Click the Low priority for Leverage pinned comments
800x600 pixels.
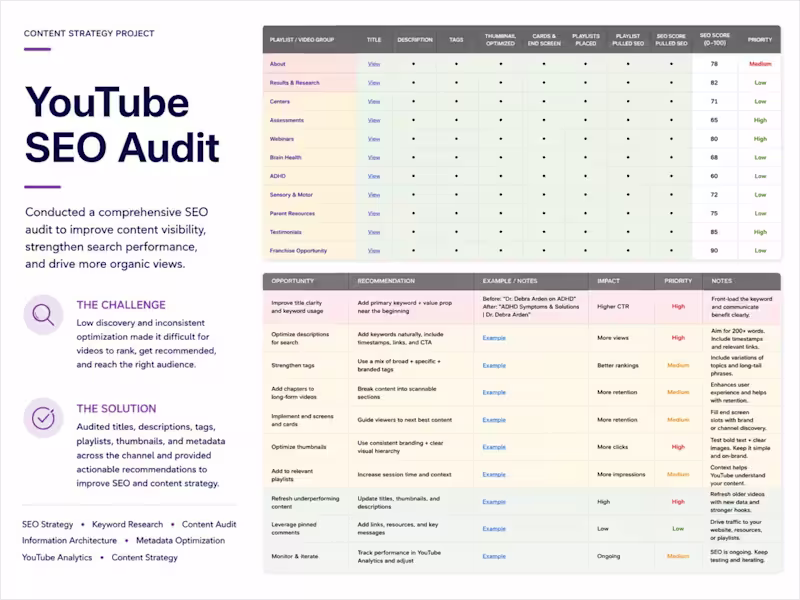pyautogui.click(x=678, y=529)
